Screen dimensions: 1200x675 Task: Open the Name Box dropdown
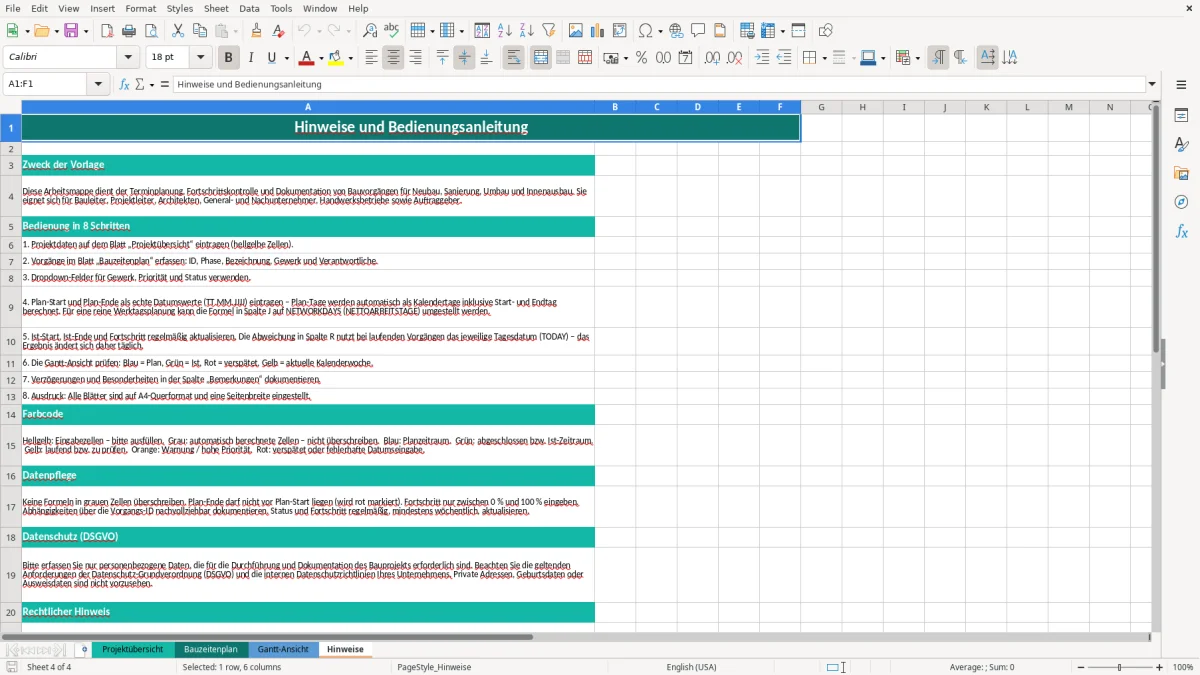(99, 84)
